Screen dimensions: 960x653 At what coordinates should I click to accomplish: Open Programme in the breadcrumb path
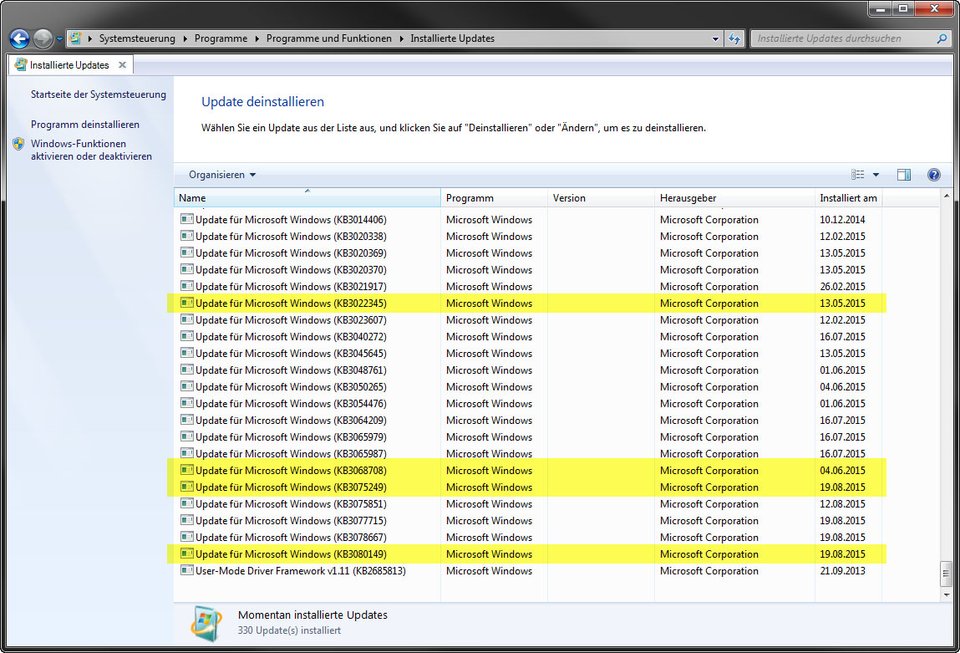(221, 38)
